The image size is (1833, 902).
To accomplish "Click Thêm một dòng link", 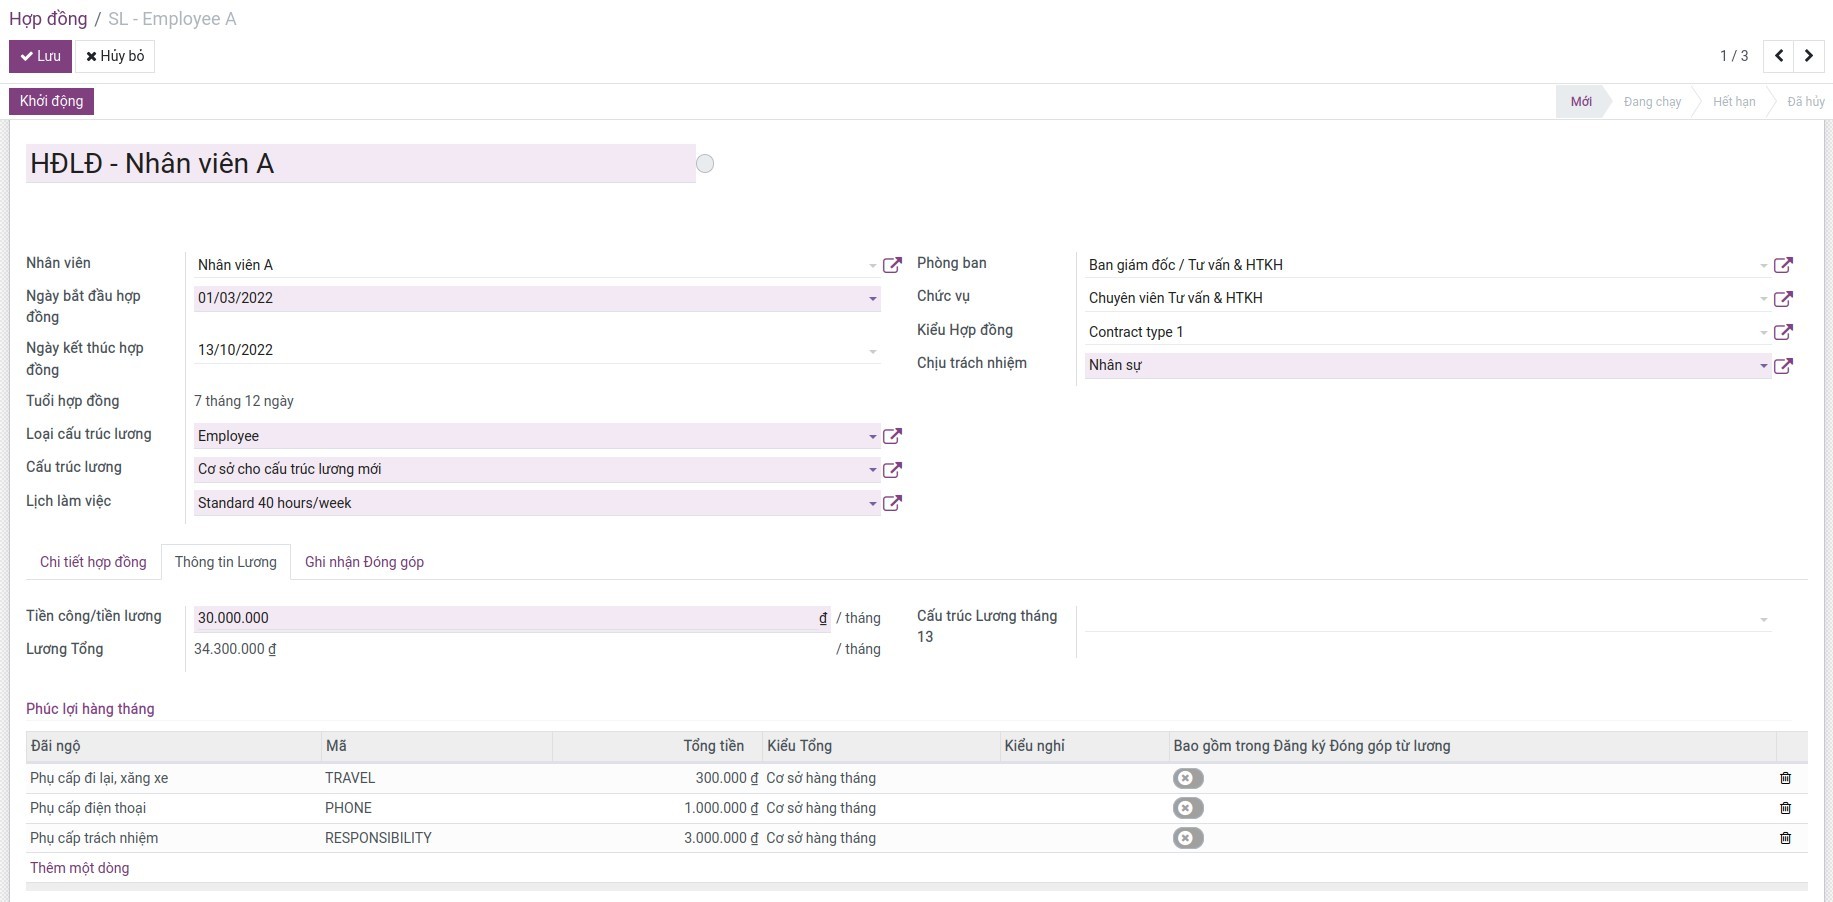I will pos(79,868).
